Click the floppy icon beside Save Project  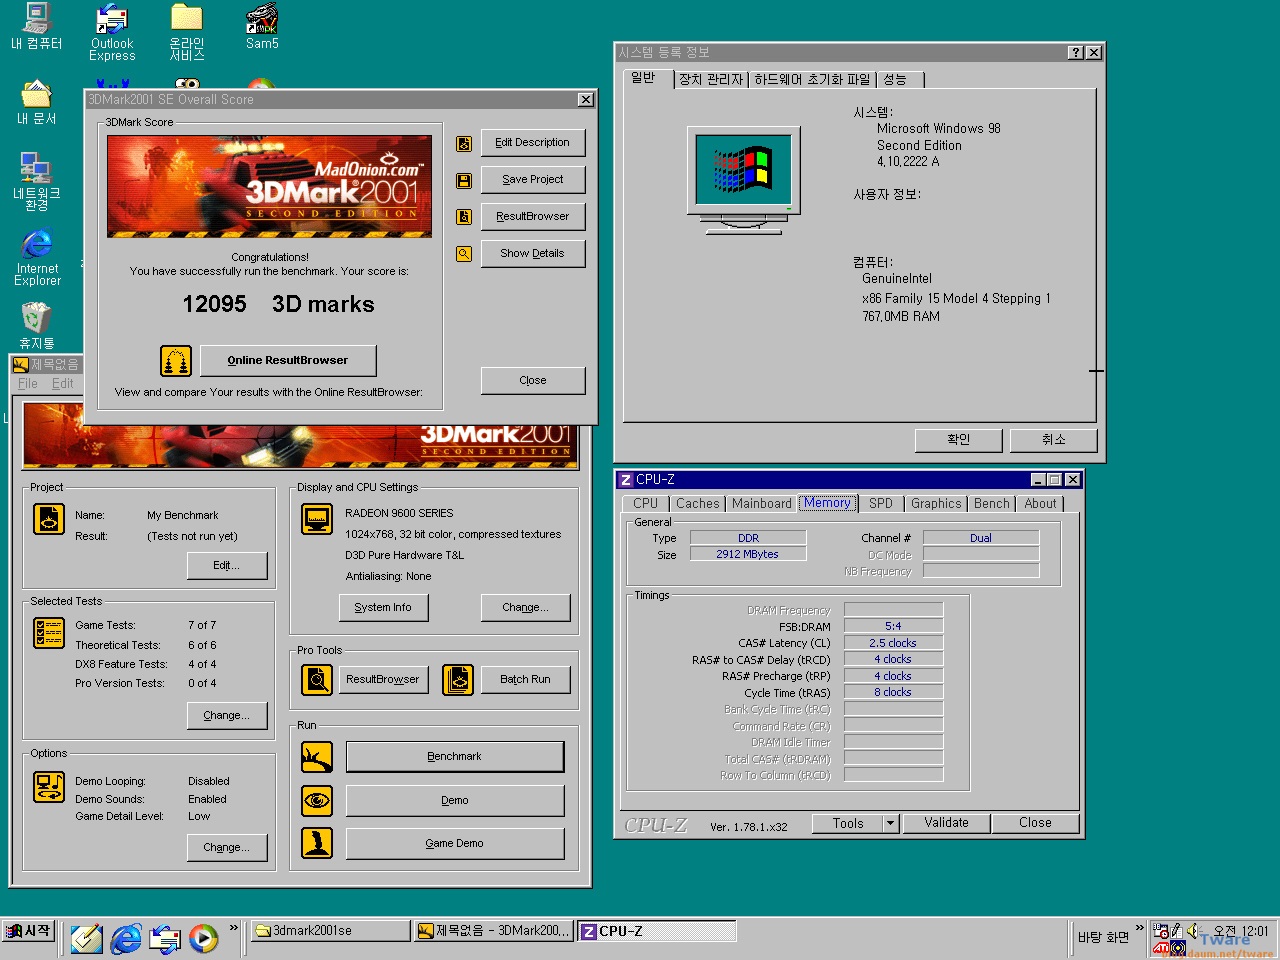(x=464, y=180)
